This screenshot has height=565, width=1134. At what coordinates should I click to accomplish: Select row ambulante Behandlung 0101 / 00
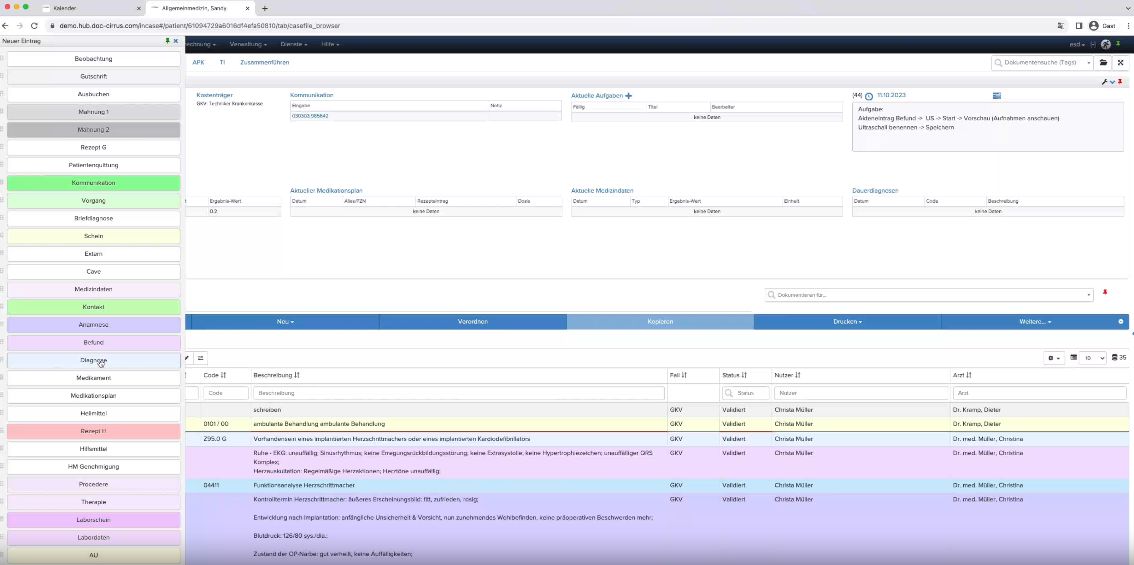[657, 424]
